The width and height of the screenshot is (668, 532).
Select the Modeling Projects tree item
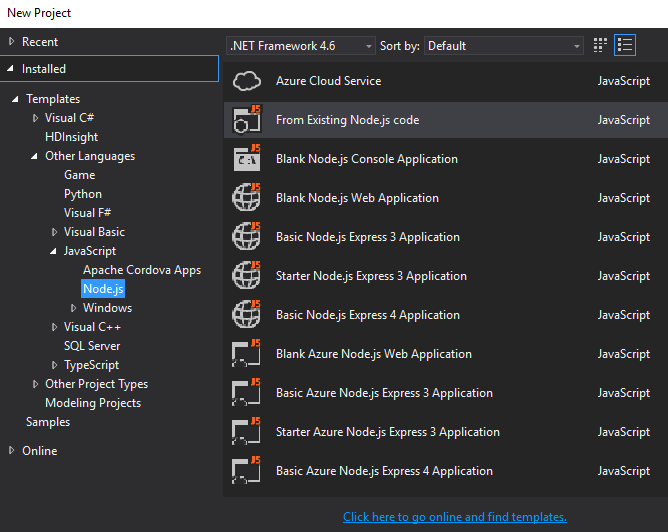click(x=93, y=403)
